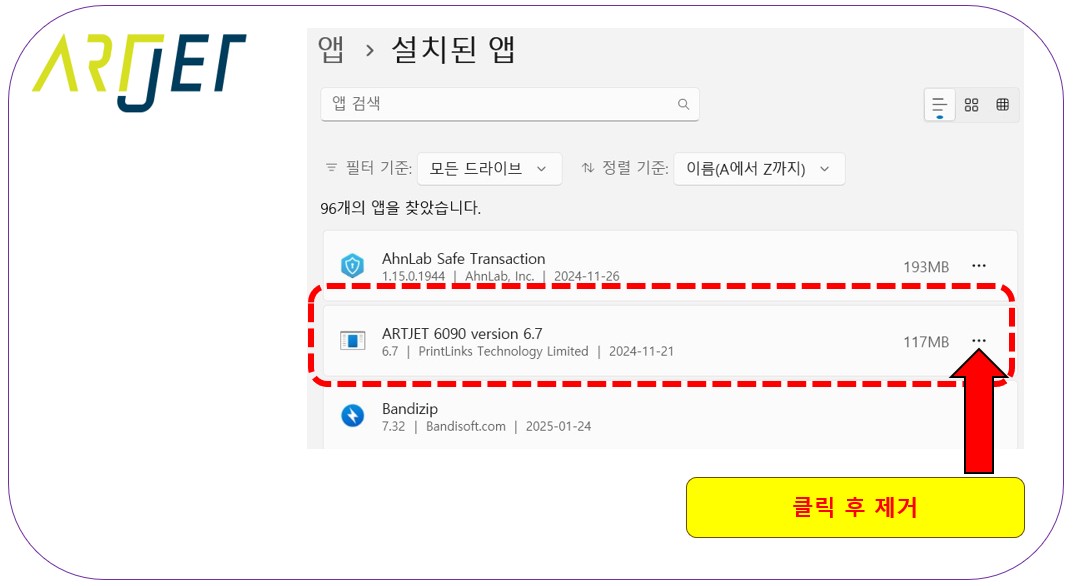
Task: Click the ARTJET logo
Action: 139,68
